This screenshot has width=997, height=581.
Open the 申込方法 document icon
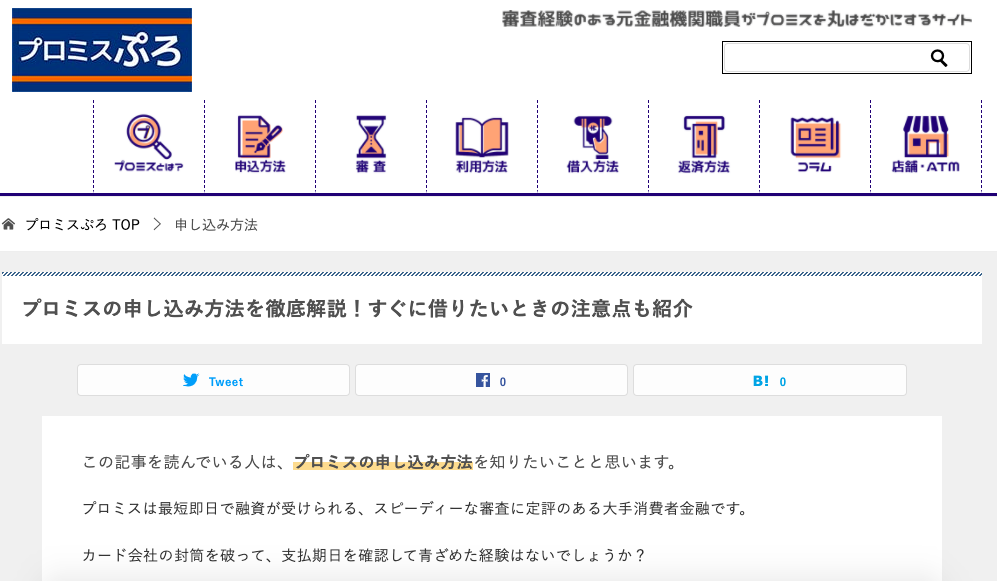[260, 136]
